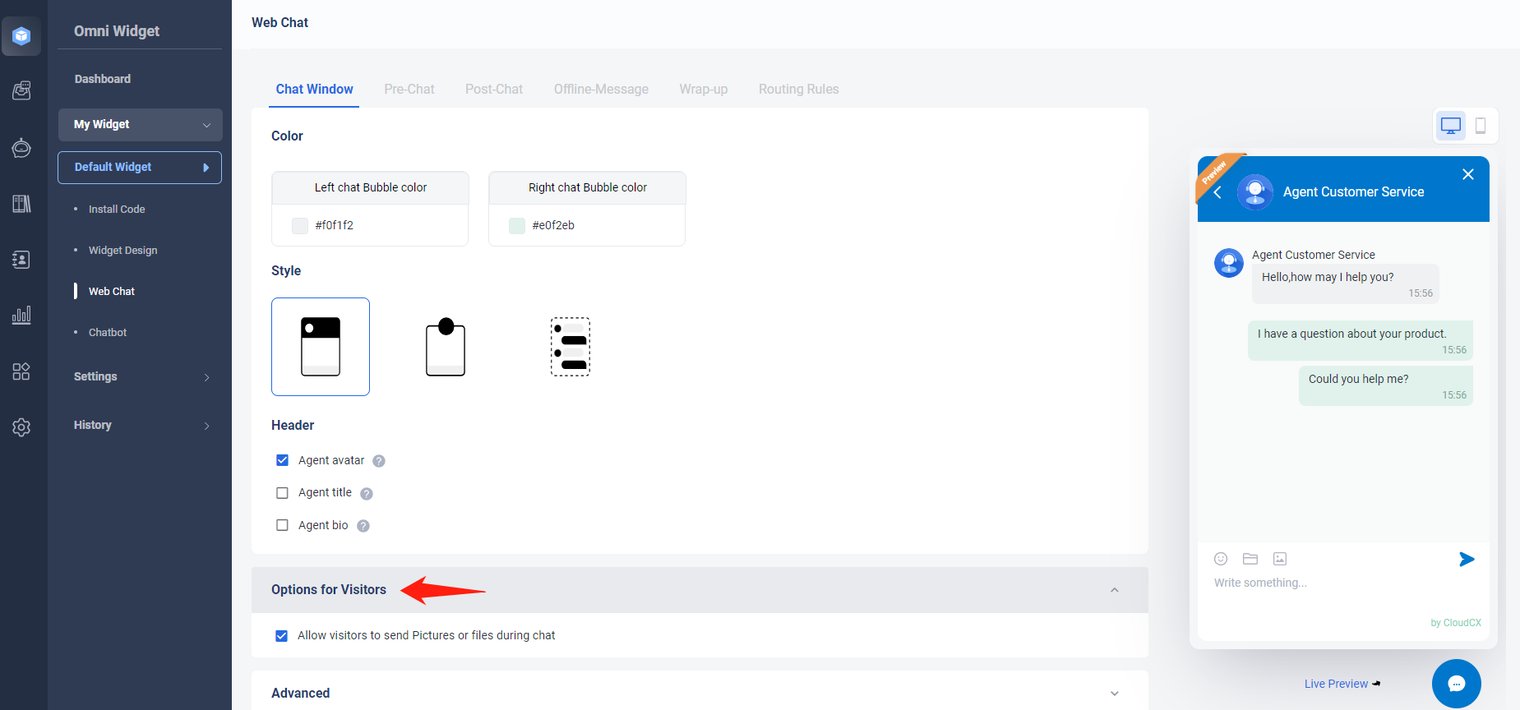Enable the Agent title checkbox
This screenshot has width=1520, height=710.
tap(282, 493)
